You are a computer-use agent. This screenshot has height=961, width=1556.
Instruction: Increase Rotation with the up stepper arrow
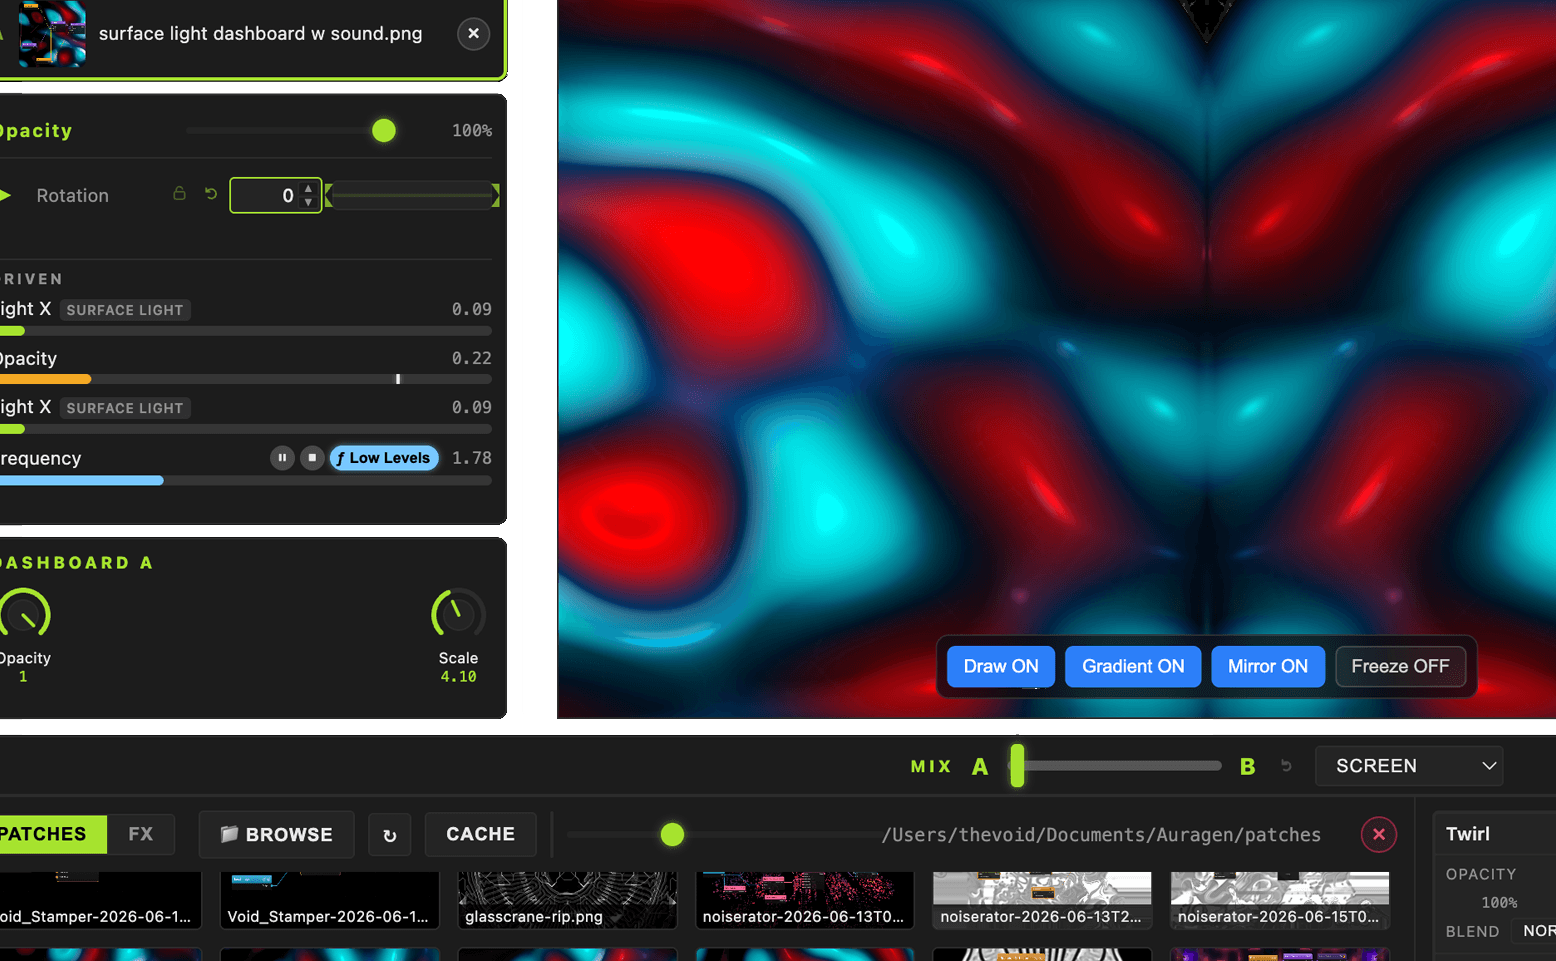[308, 188]
